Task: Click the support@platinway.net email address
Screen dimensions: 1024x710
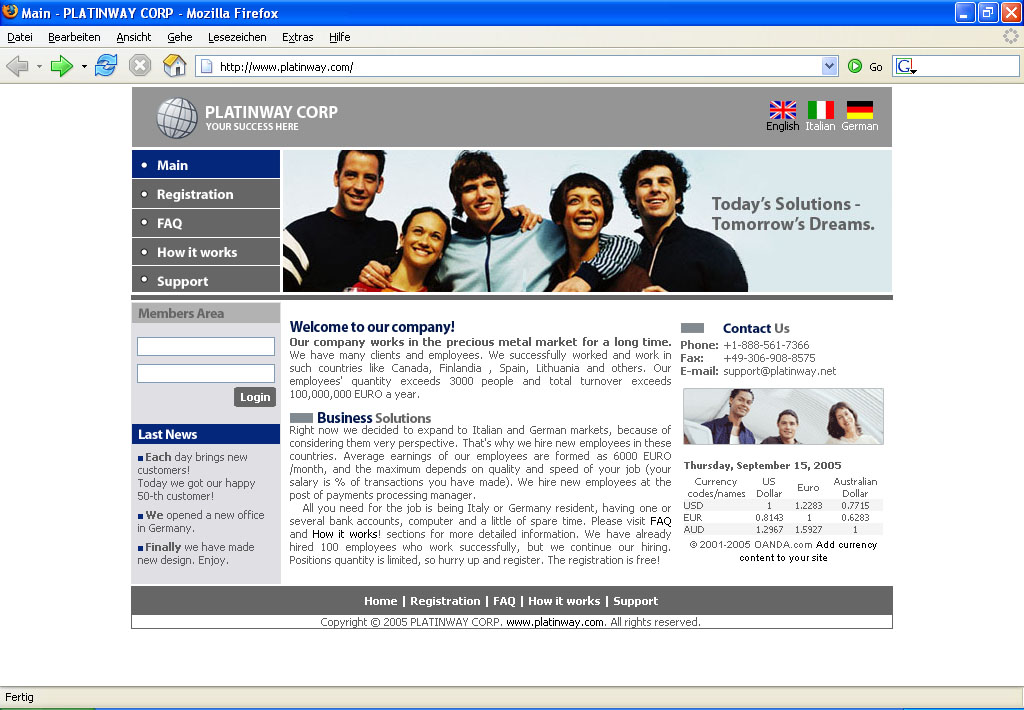Action: point(779,371)
